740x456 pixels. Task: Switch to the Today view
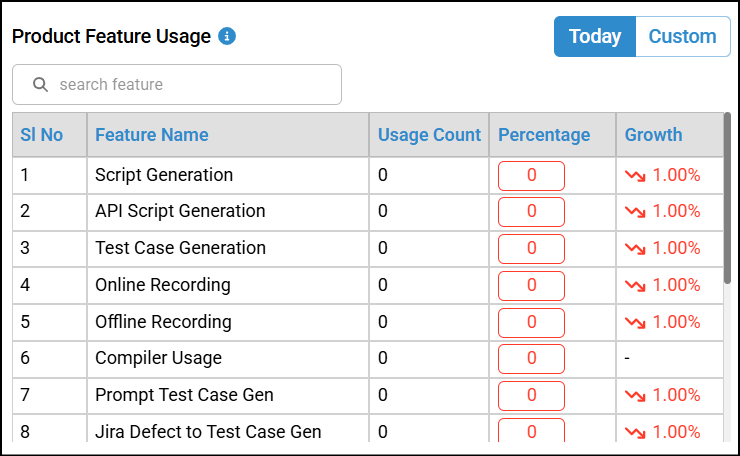click(x=595, y=37)
